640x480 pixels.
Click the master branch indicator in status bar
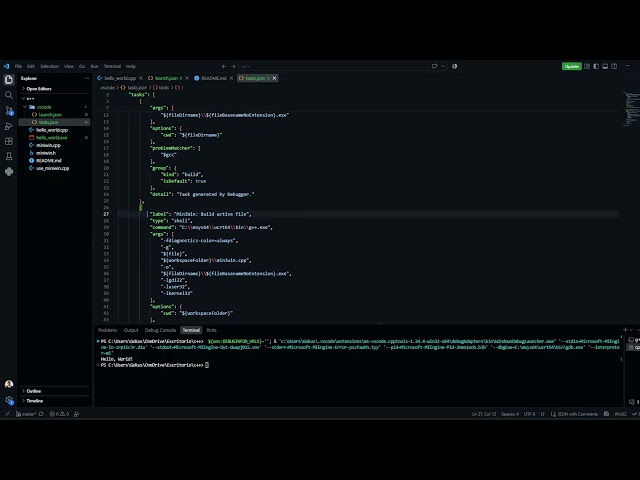(26, 414)
